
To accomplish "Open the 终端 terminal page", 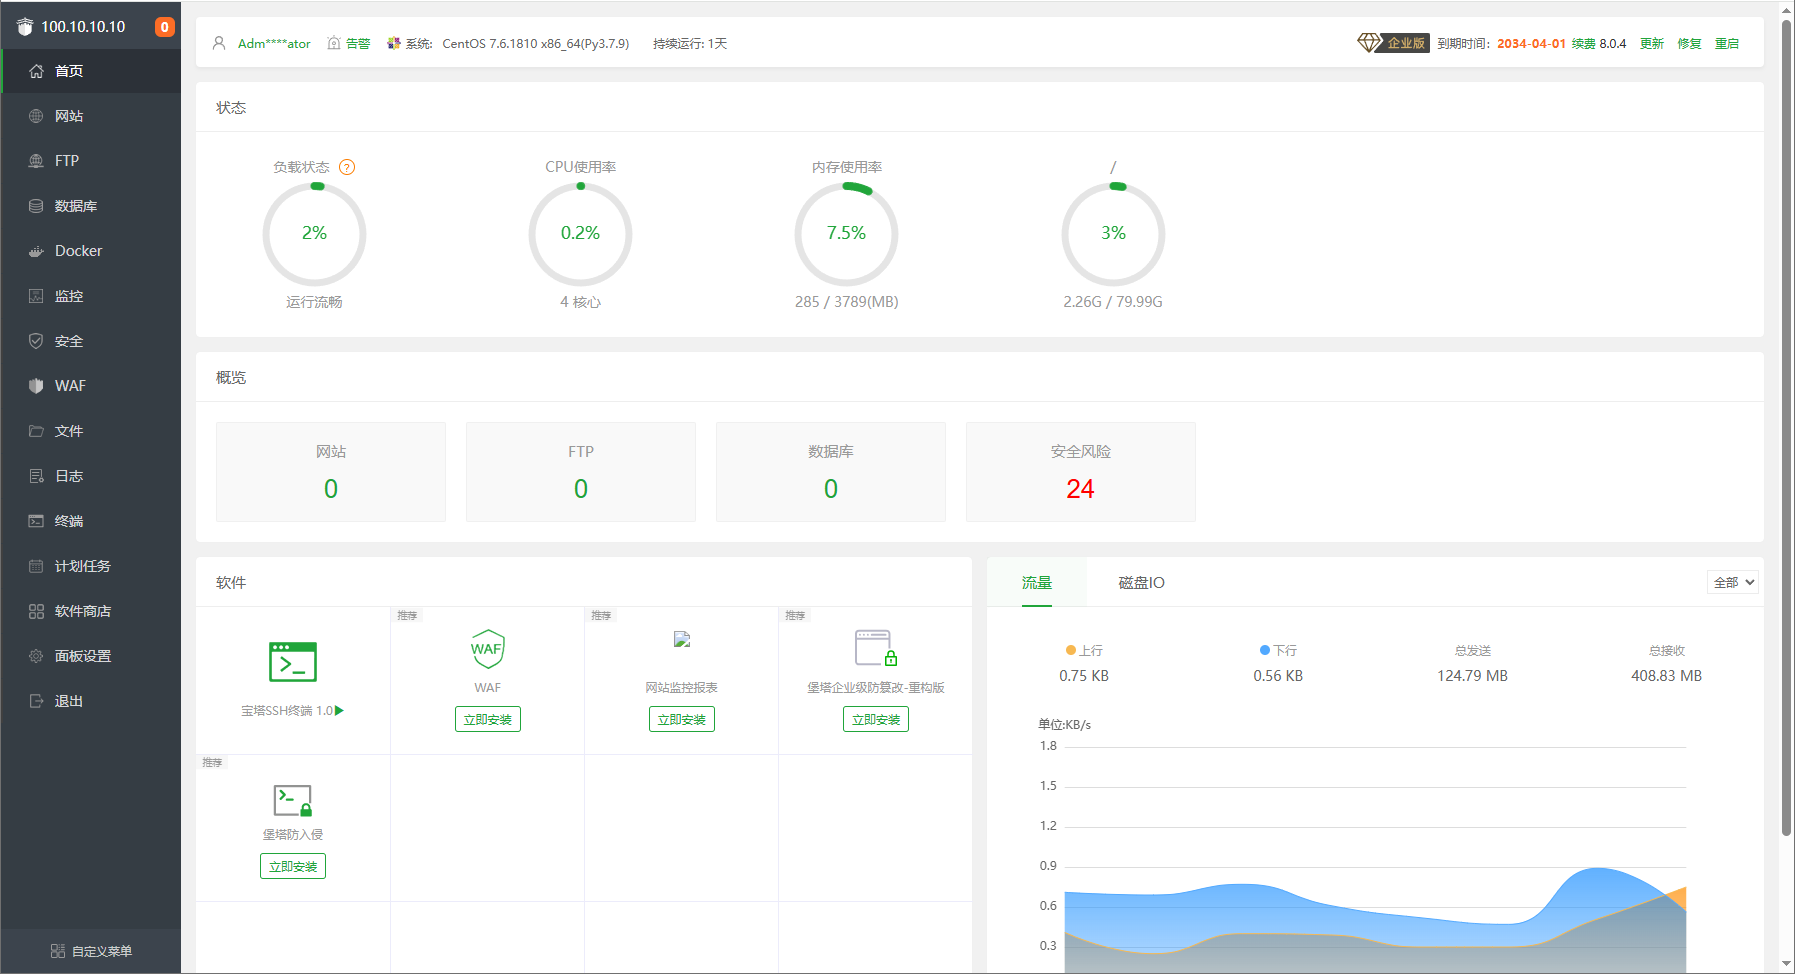I will point(68,520).
